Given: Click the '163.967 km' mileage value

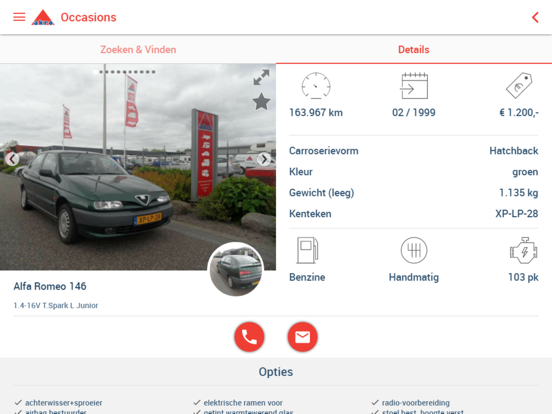Looking at the screenshot, I should [316, 113].
